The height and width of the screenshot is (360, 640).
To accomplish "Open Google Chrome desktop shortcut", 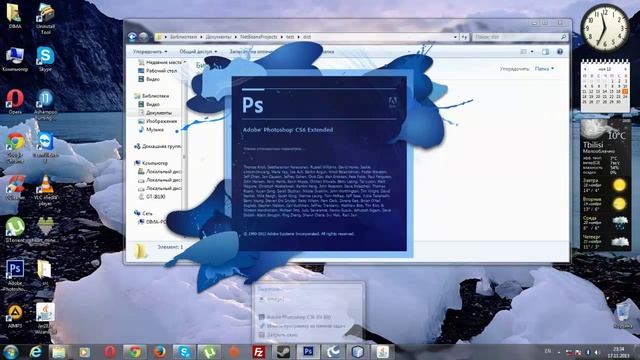I will (x=15, y=147).
